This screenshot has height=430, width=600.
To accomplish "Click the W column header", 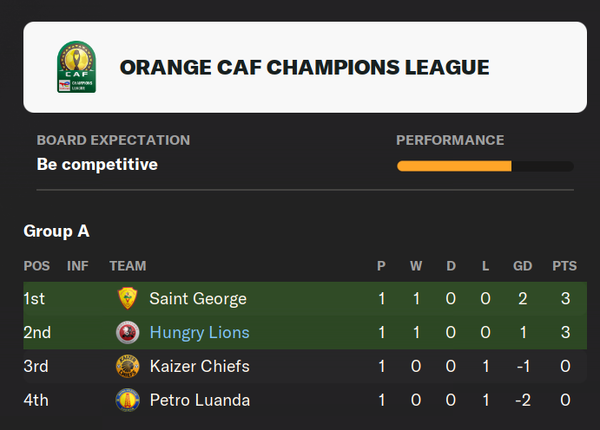I will point(416,266).
